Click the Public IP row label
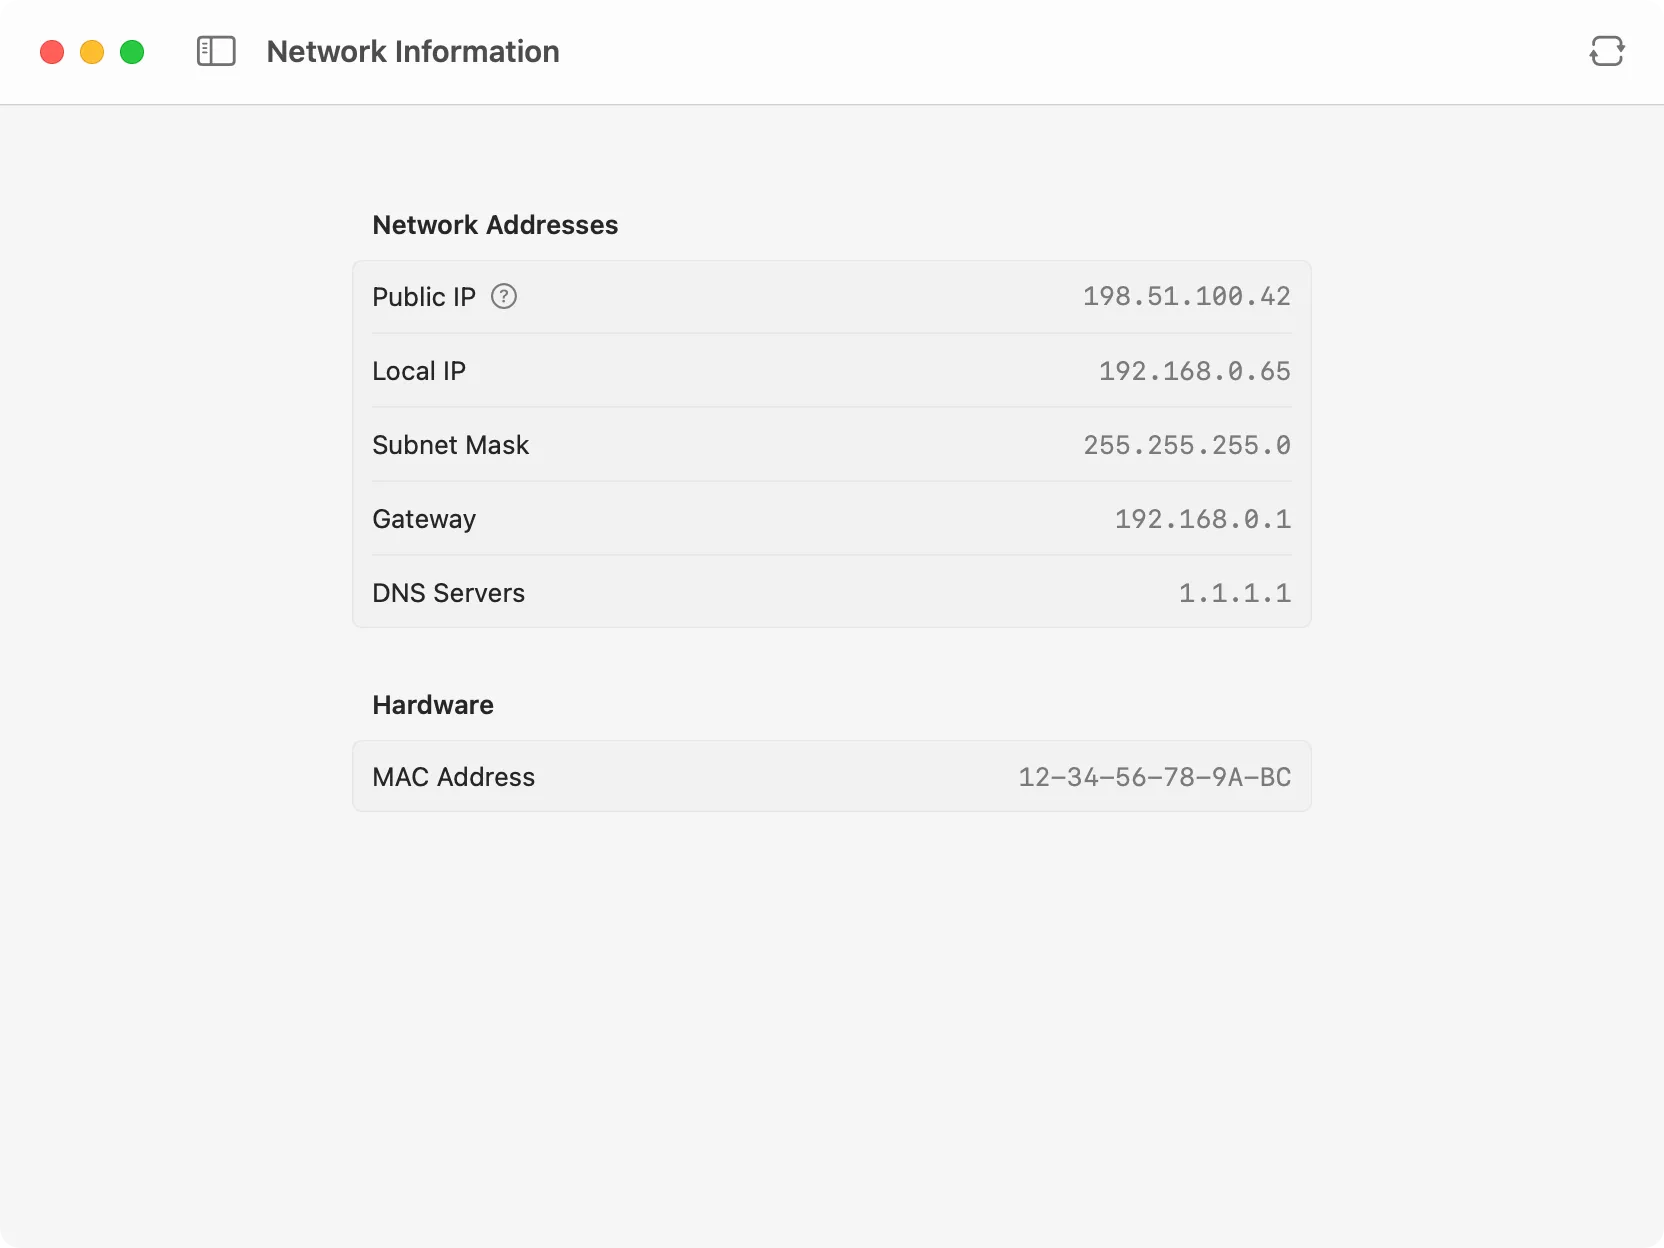The image size is (1664, 1248). [x=424, y=297]
